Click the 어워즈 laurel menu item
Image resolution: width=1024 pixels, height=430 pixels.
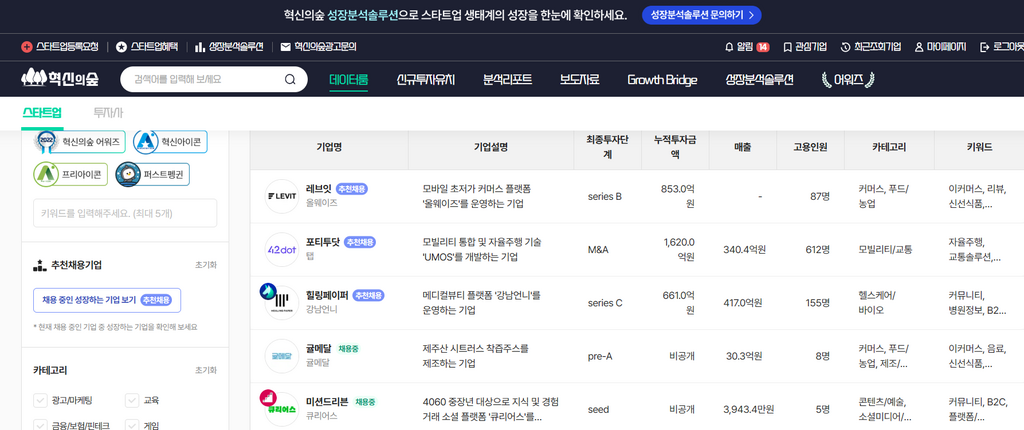click(x=847, y=80)
